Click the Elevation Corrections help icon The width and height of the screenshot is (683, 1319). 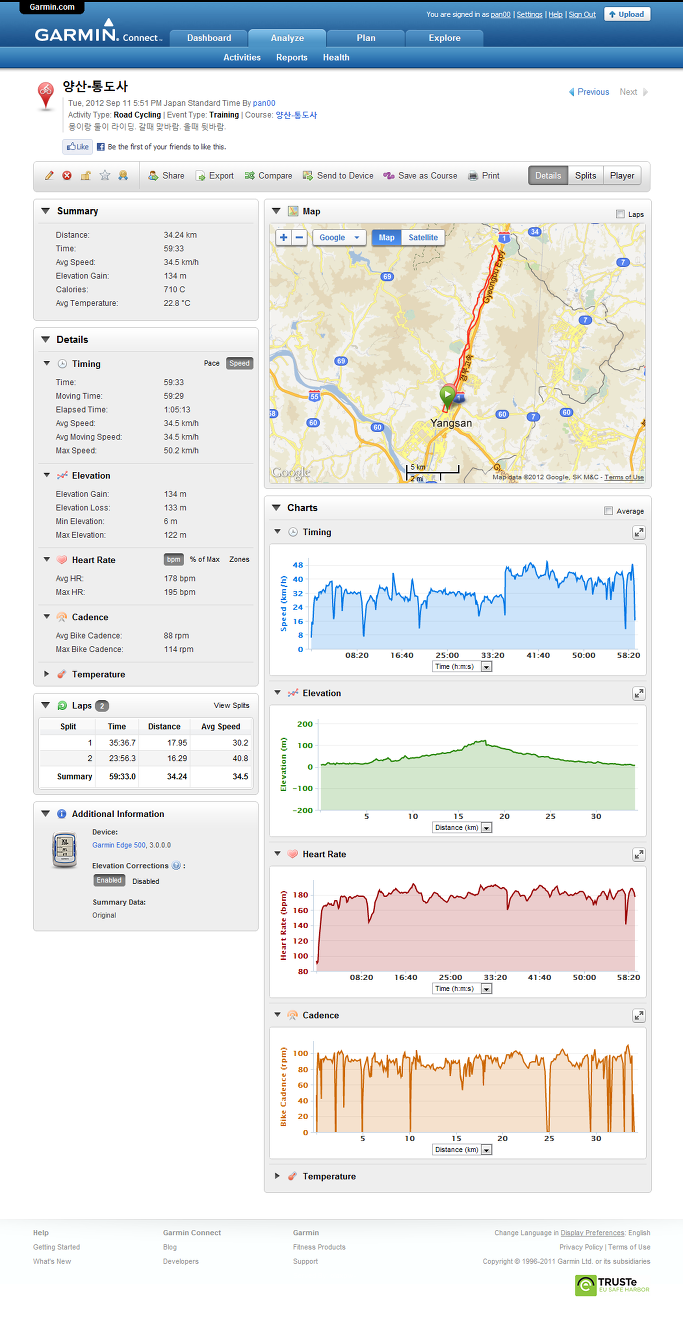(x=176, y=865)
